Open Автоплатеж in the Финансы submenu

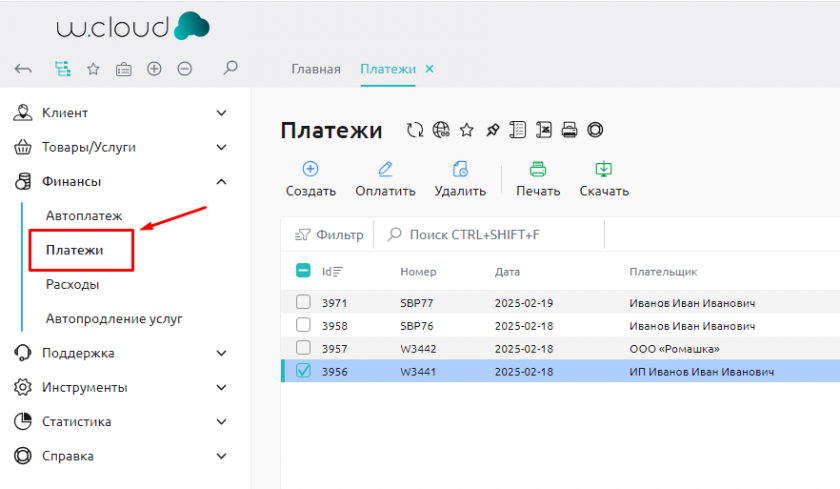tap(84, 215)
